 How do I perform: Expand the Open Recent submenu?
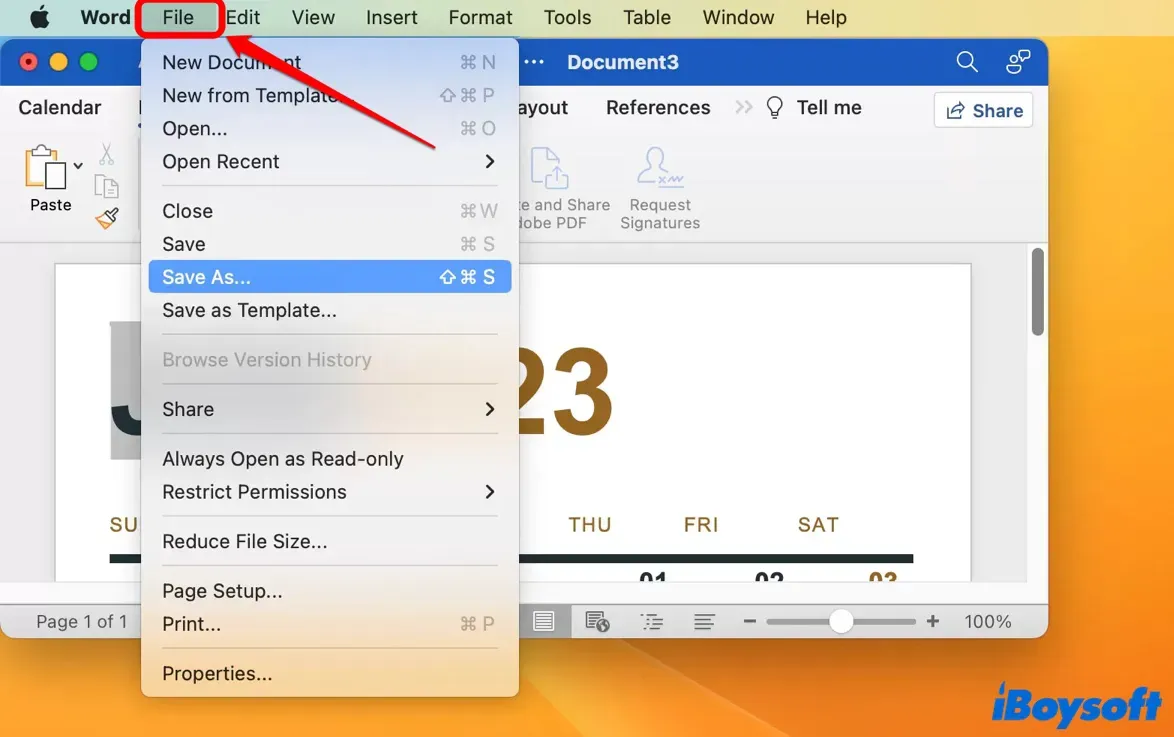329,161
